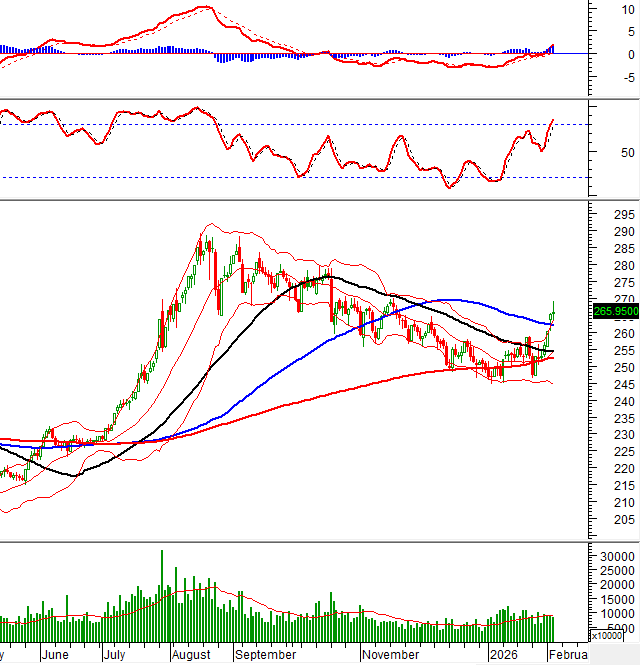
Task: Select the 240 level on the price axis
Action: pyautogui.click(x=624, y=402)
